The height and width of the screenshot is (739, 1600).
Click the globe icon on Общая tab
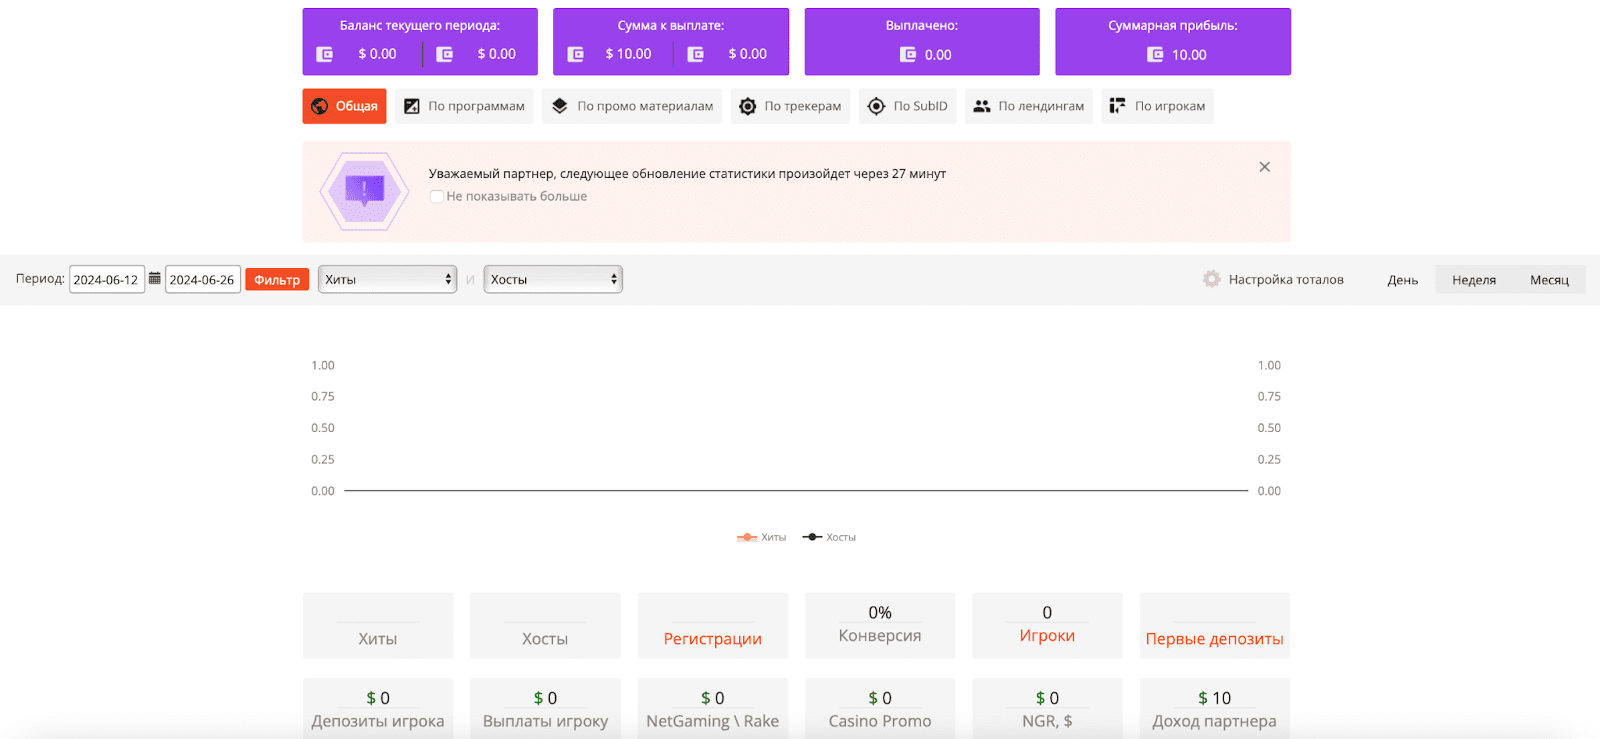coord(320,106)
